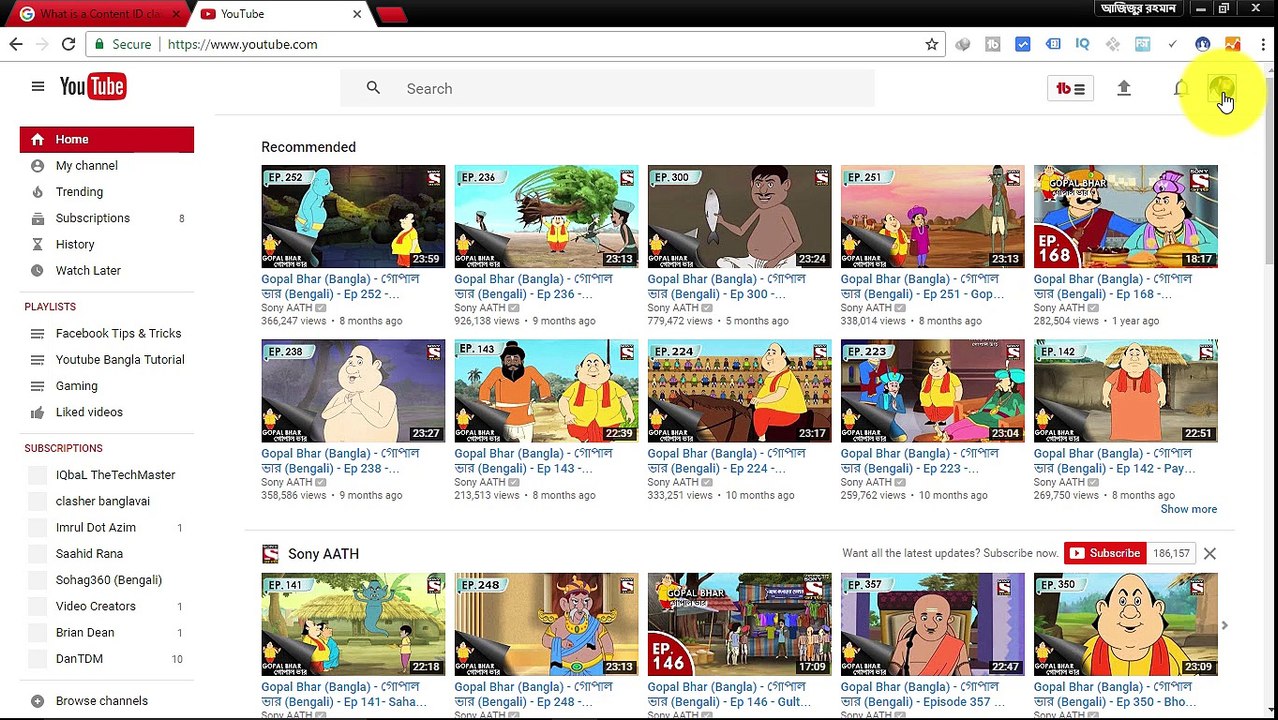Show next Sony AATH videos arrow
The width and height of the screenshot is (1278, 720).
coord(1224,625)
